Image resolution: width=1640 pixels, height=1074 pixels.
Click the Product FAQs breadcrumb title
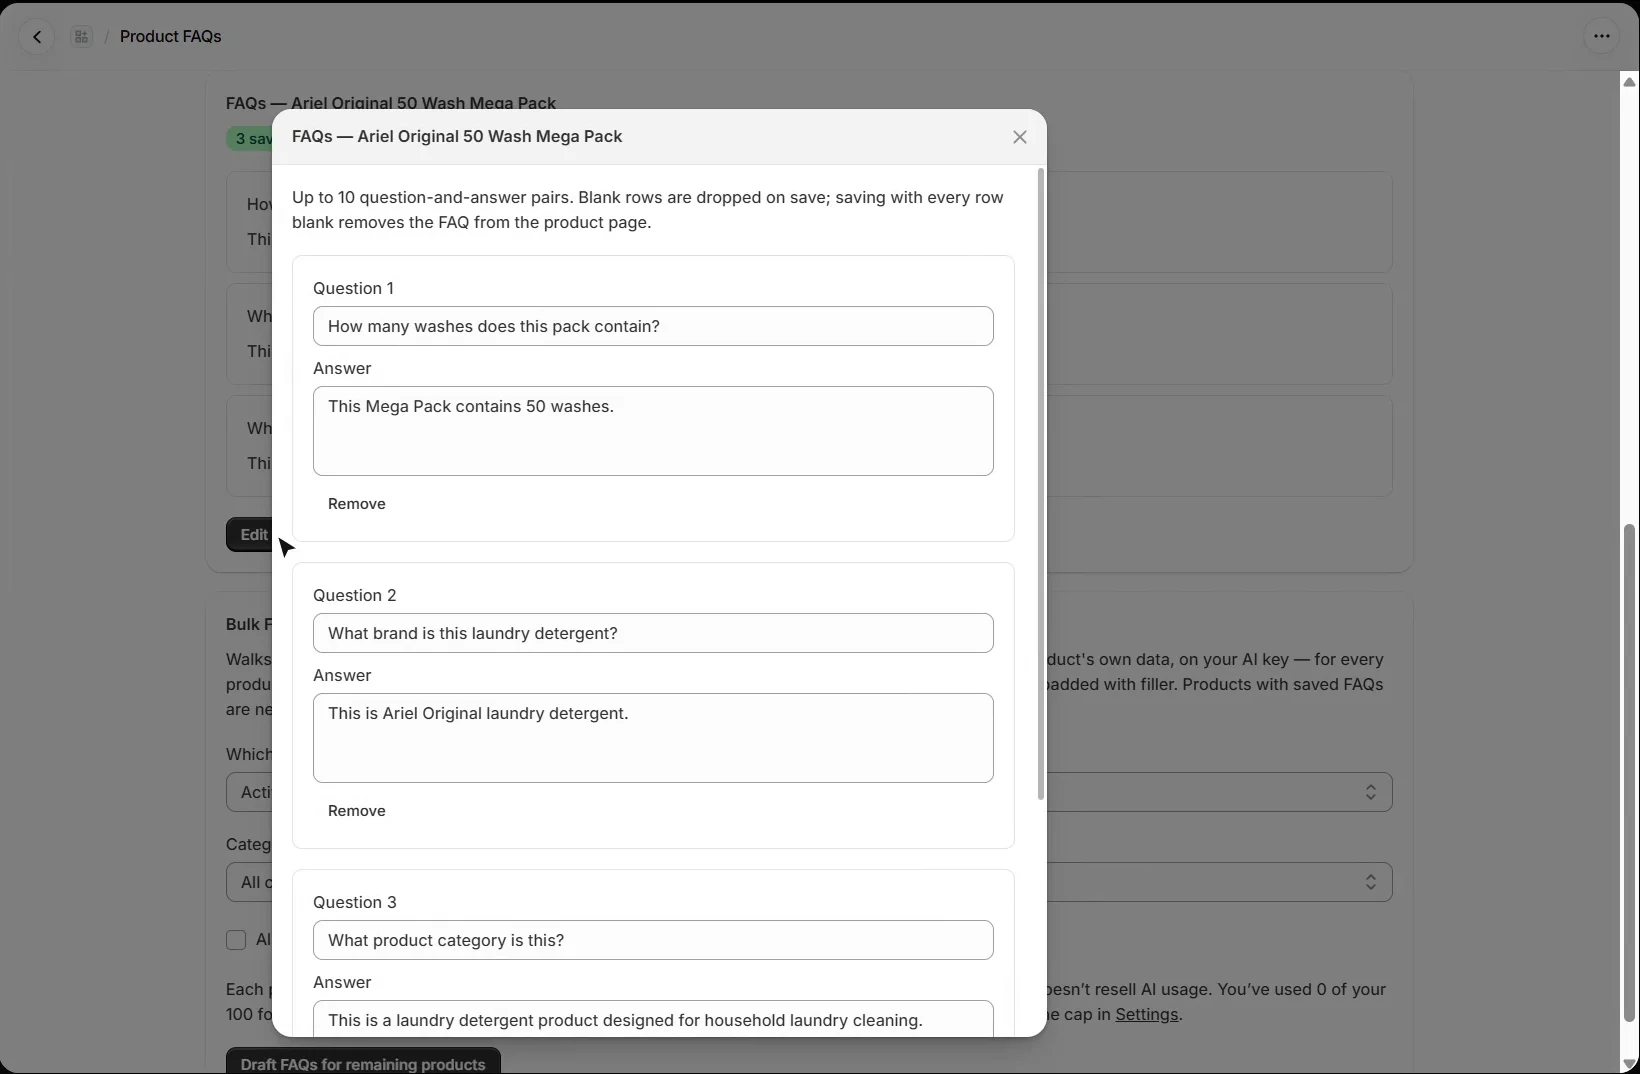point(171,37)
